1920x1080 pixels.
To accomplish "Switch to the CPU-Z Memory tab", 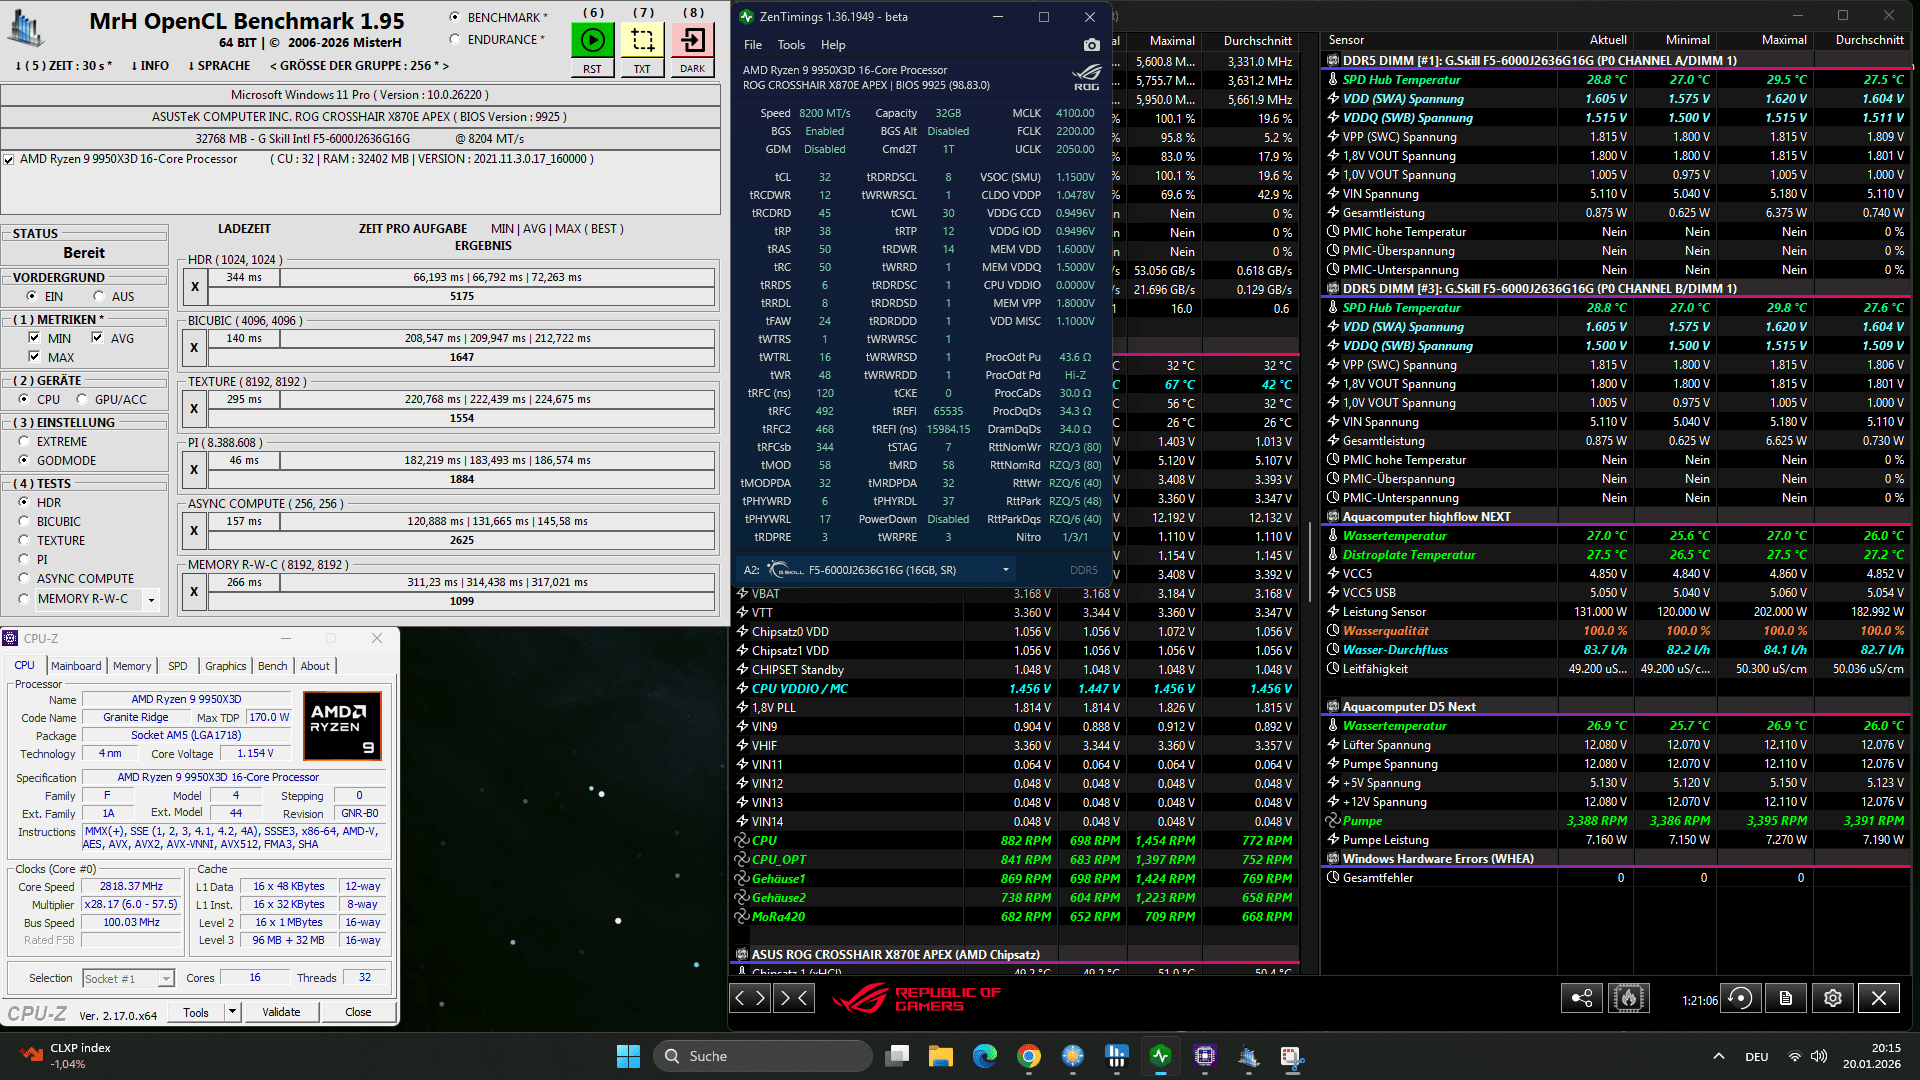I will (132, 666).
